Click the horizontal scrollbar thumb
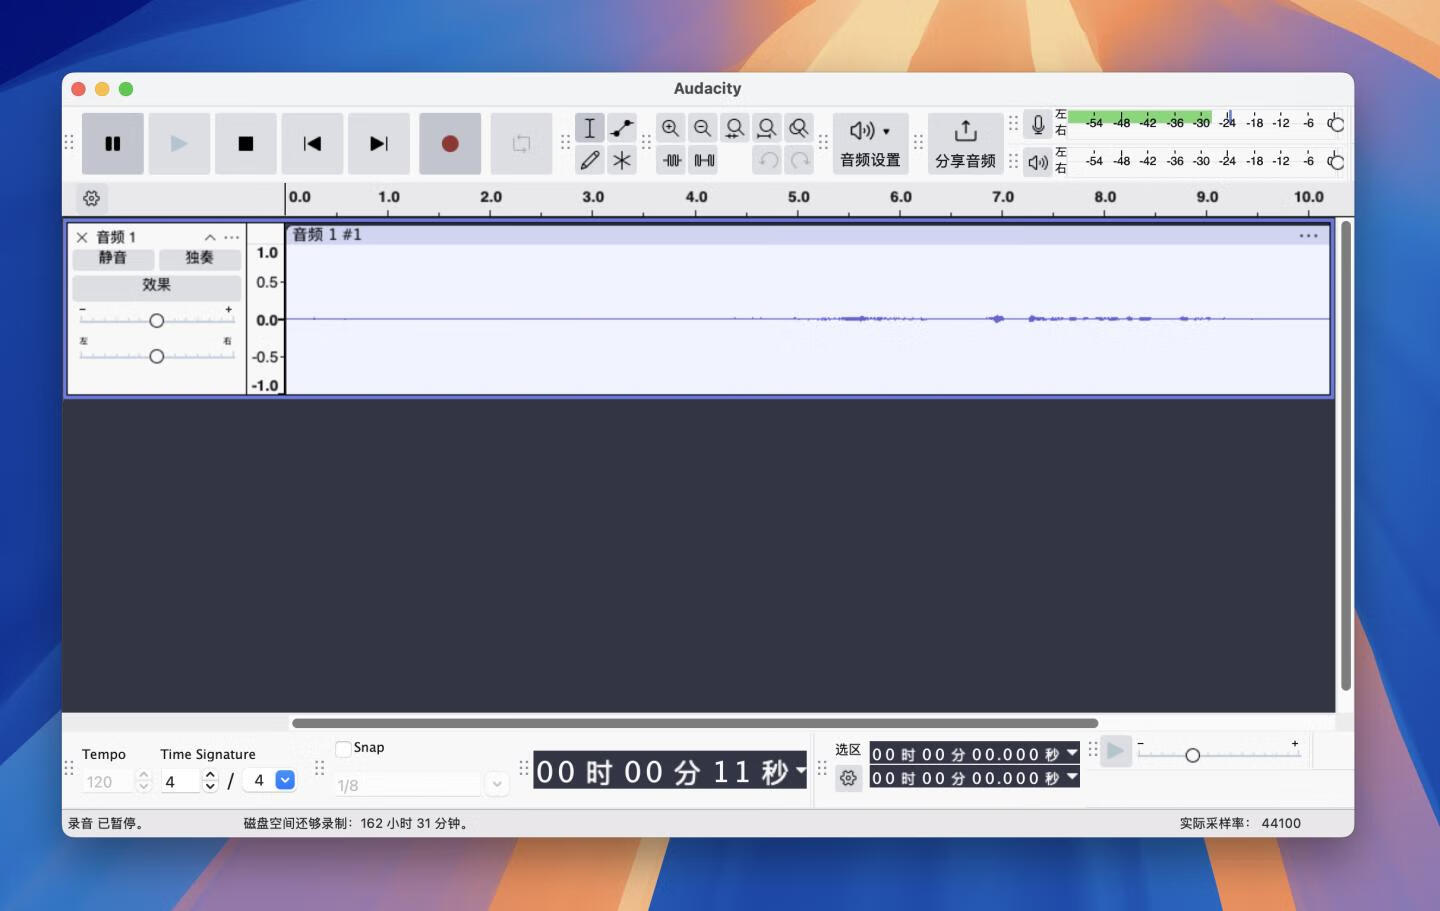Image resolution: width=1440 pixels, height=911 pixels. point(695,723)
